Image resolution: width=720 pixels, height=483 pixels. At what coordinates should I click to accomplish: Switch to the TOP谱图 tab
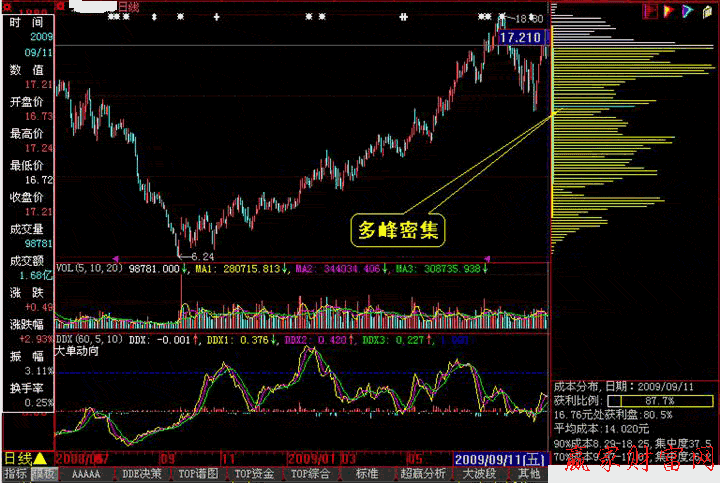[x=198, y=473]
